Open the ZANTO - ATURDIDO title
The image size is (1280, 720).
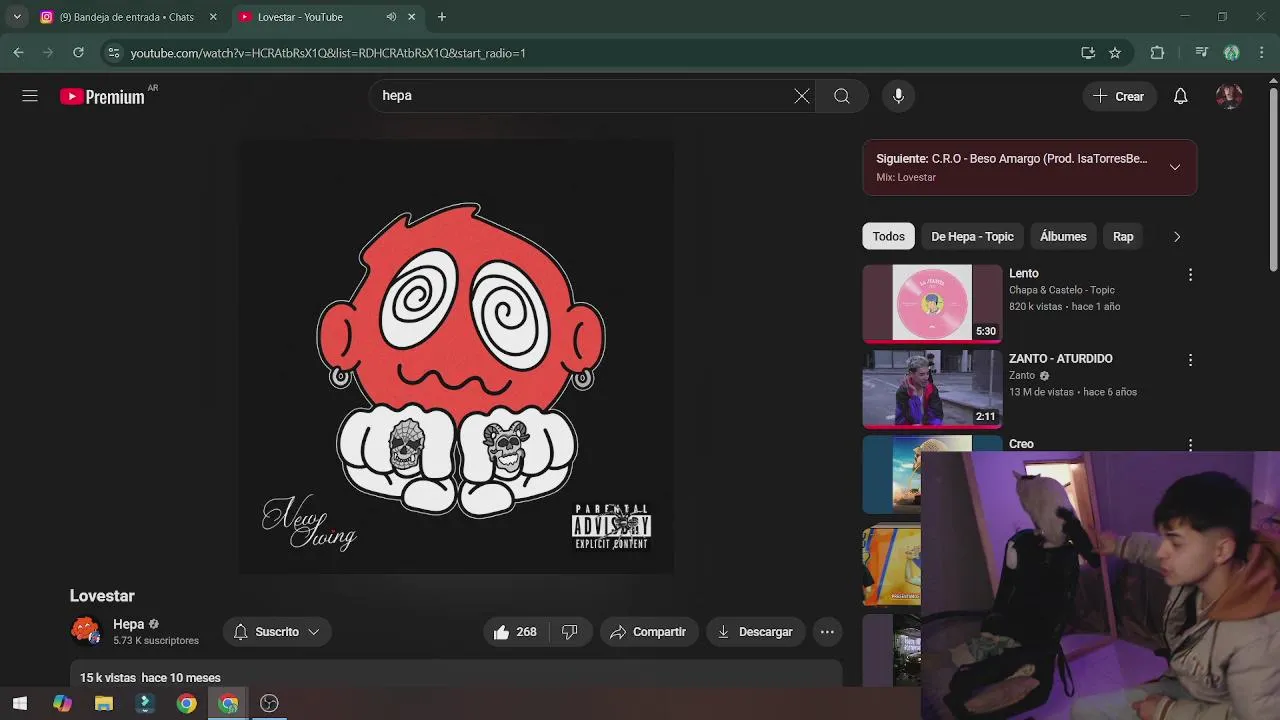pos(1060,359)
